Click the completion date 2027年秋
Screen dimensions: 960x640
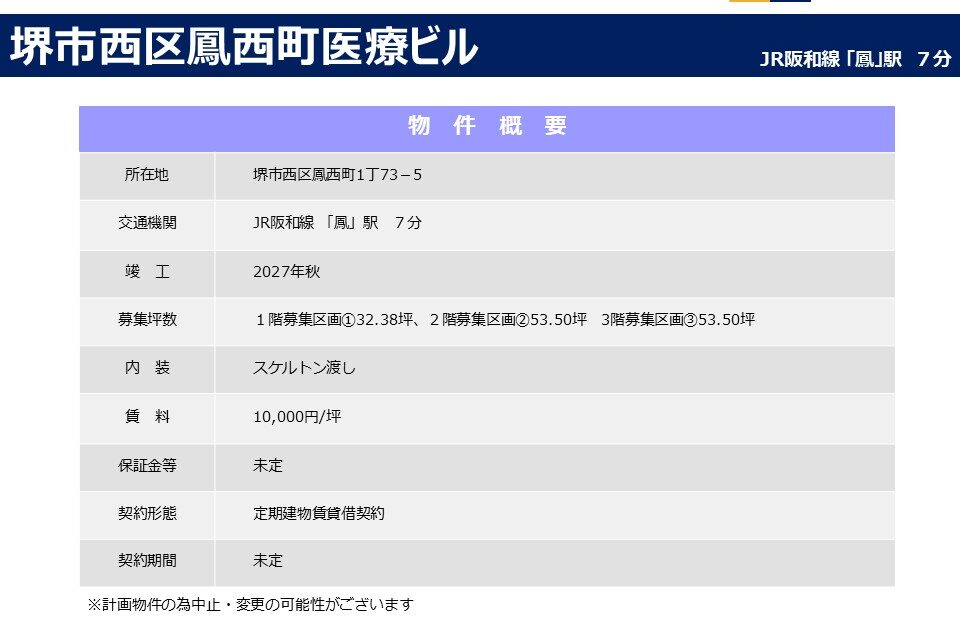(287, 271)
